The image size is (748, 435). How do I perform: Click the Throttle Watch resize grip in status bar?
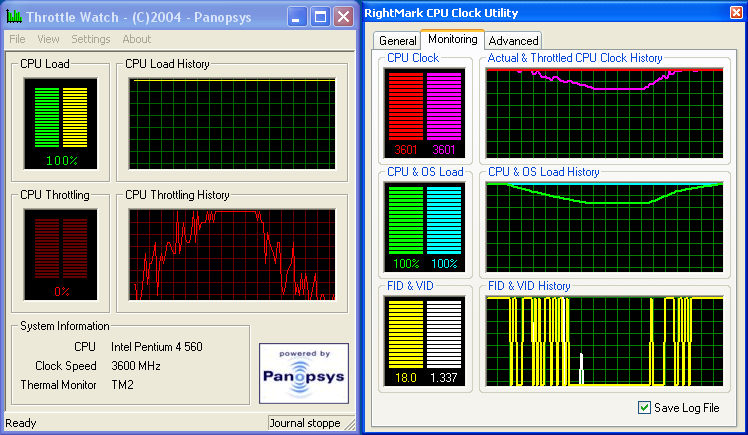(x=350, y=424)
